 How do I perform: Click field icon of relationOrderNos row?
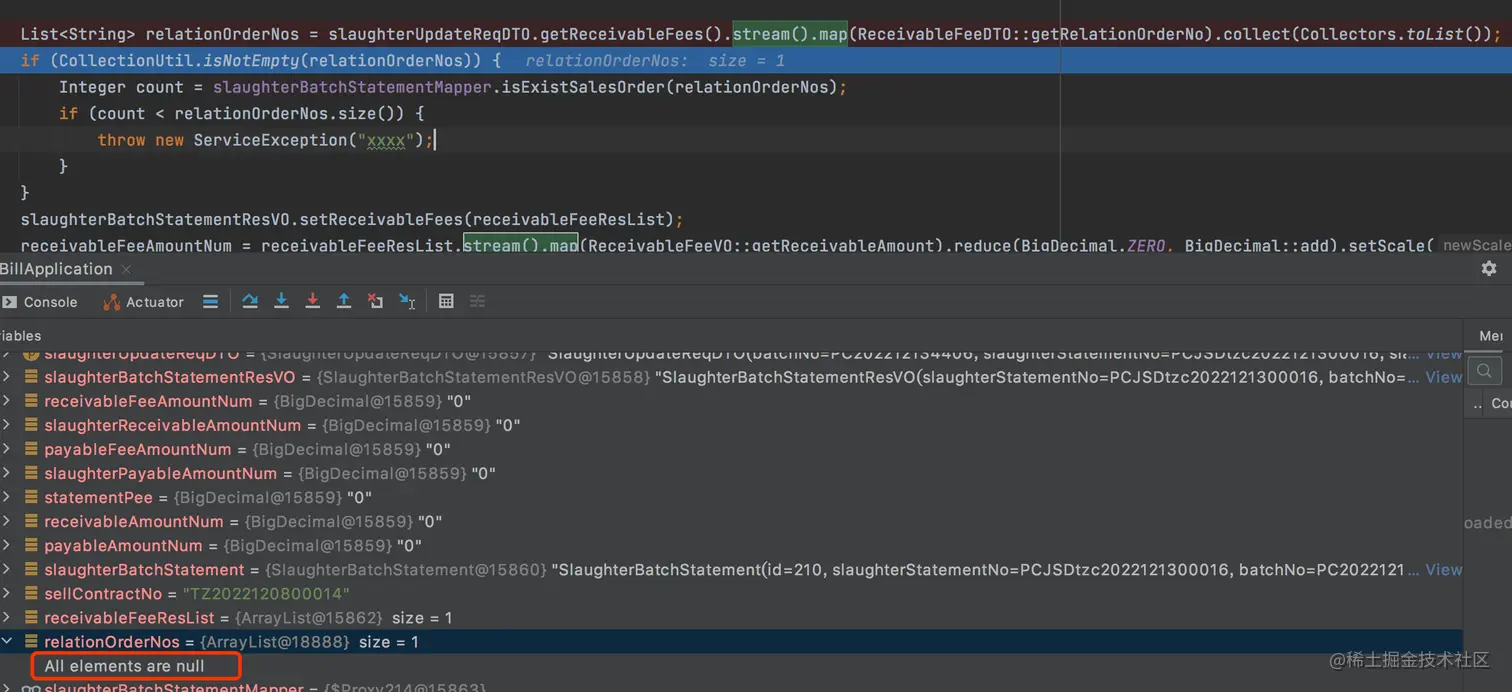coord(31,641)
